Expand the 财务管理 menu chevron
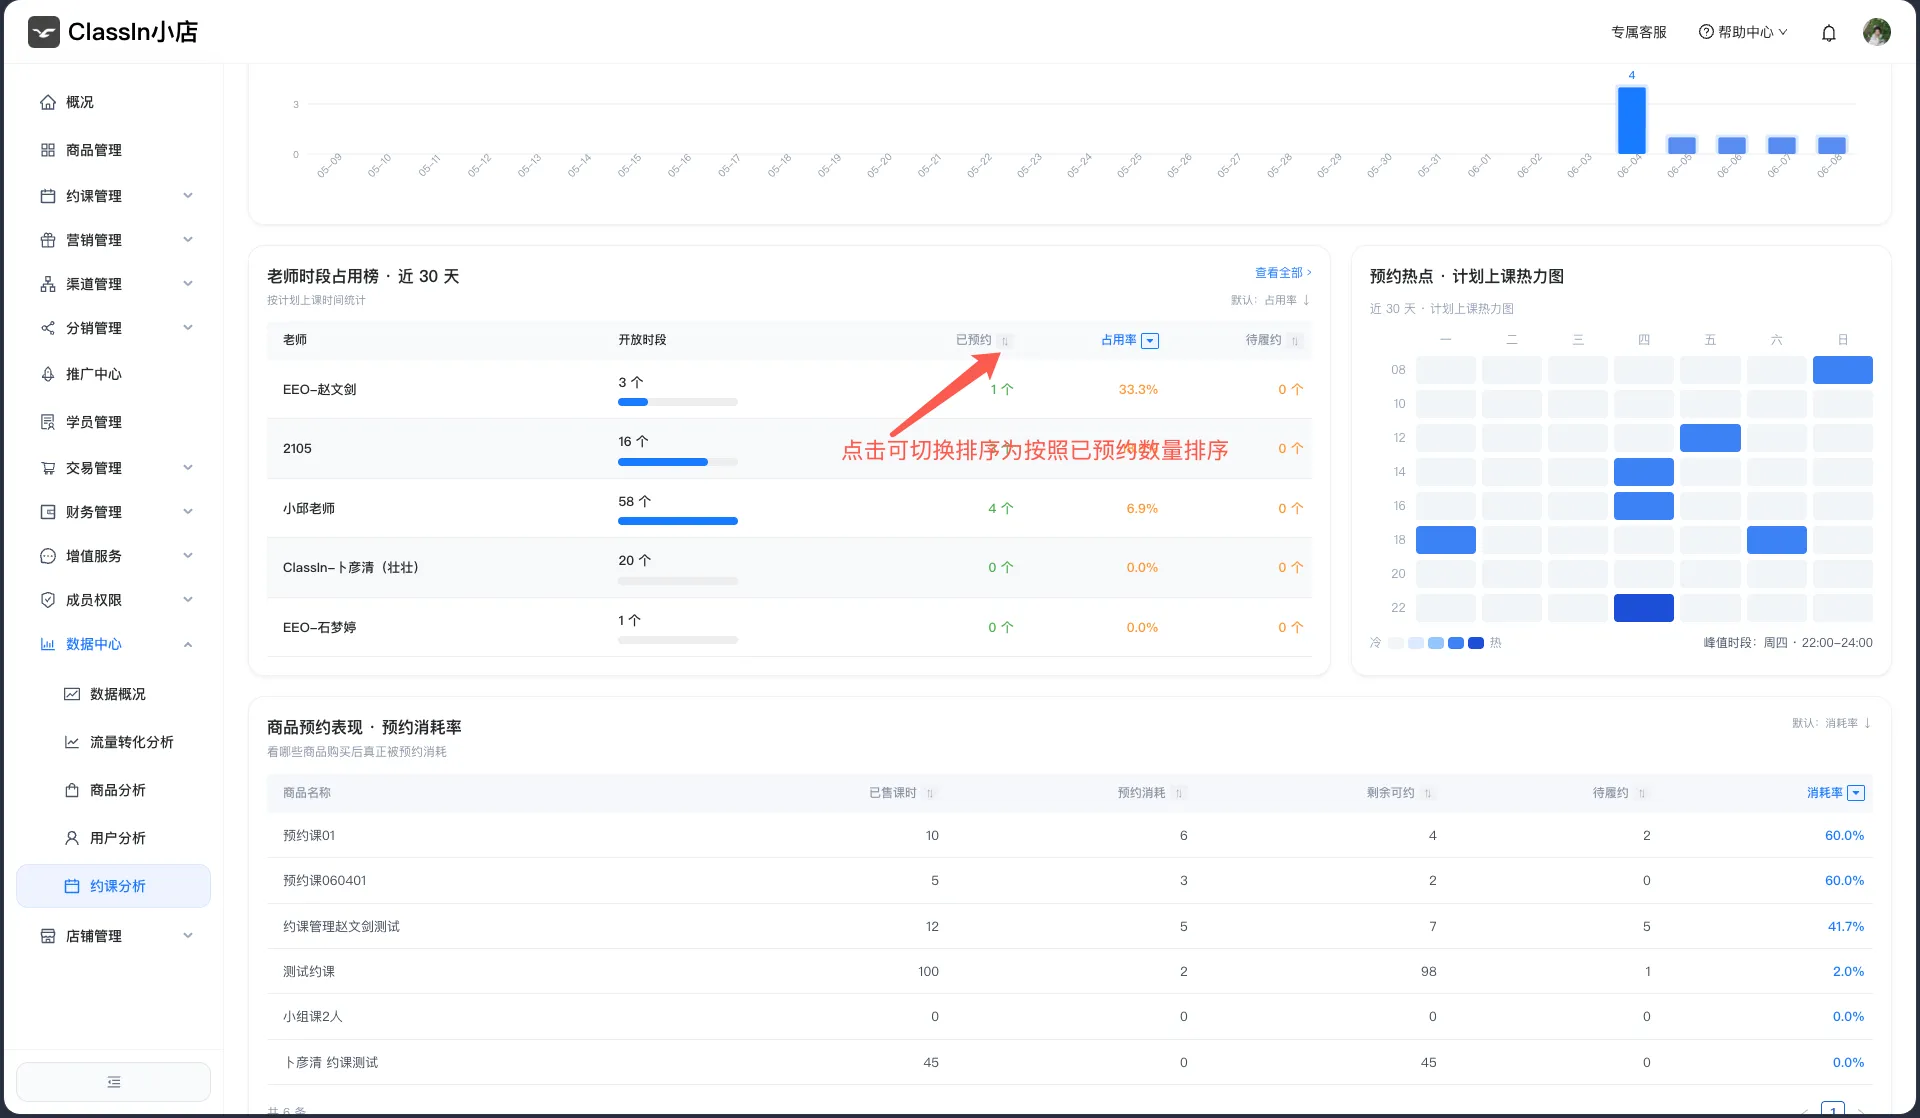The height and width of the screenshot is (1118, 1920). (x=188, y=512)
